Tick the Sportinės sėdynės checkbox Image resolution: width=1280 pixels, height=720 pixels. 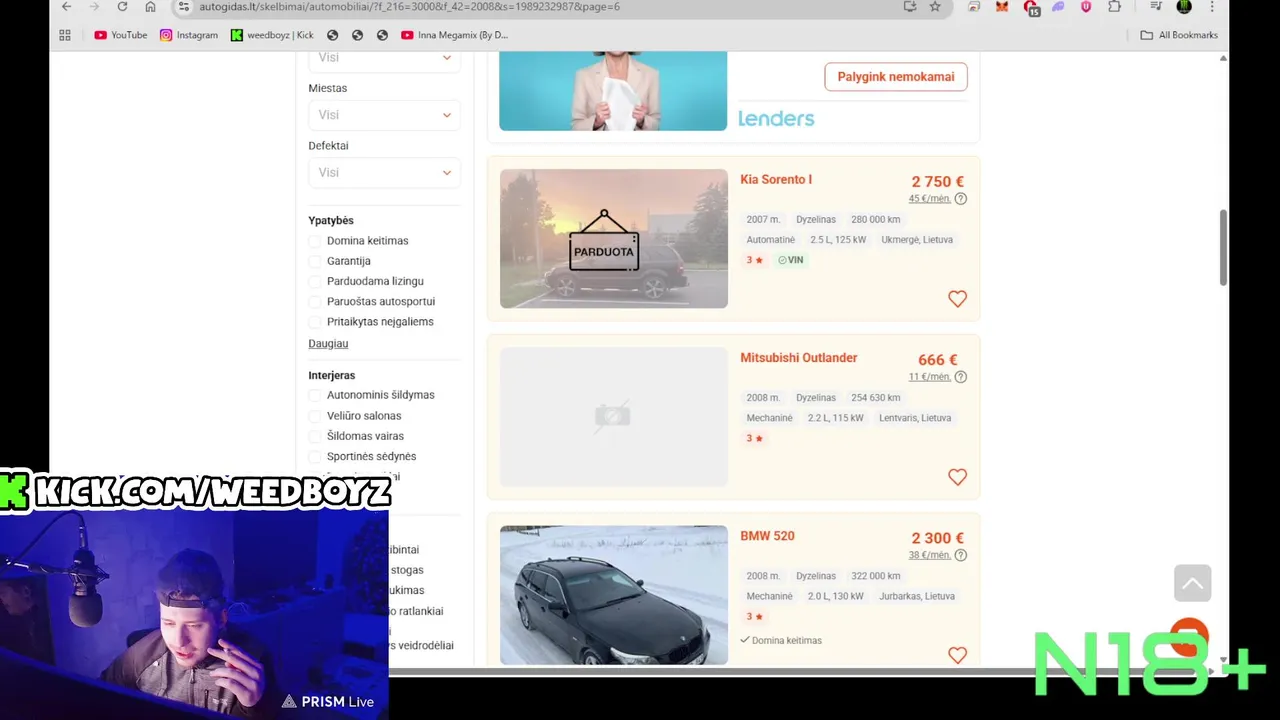(x=315, y=457)
